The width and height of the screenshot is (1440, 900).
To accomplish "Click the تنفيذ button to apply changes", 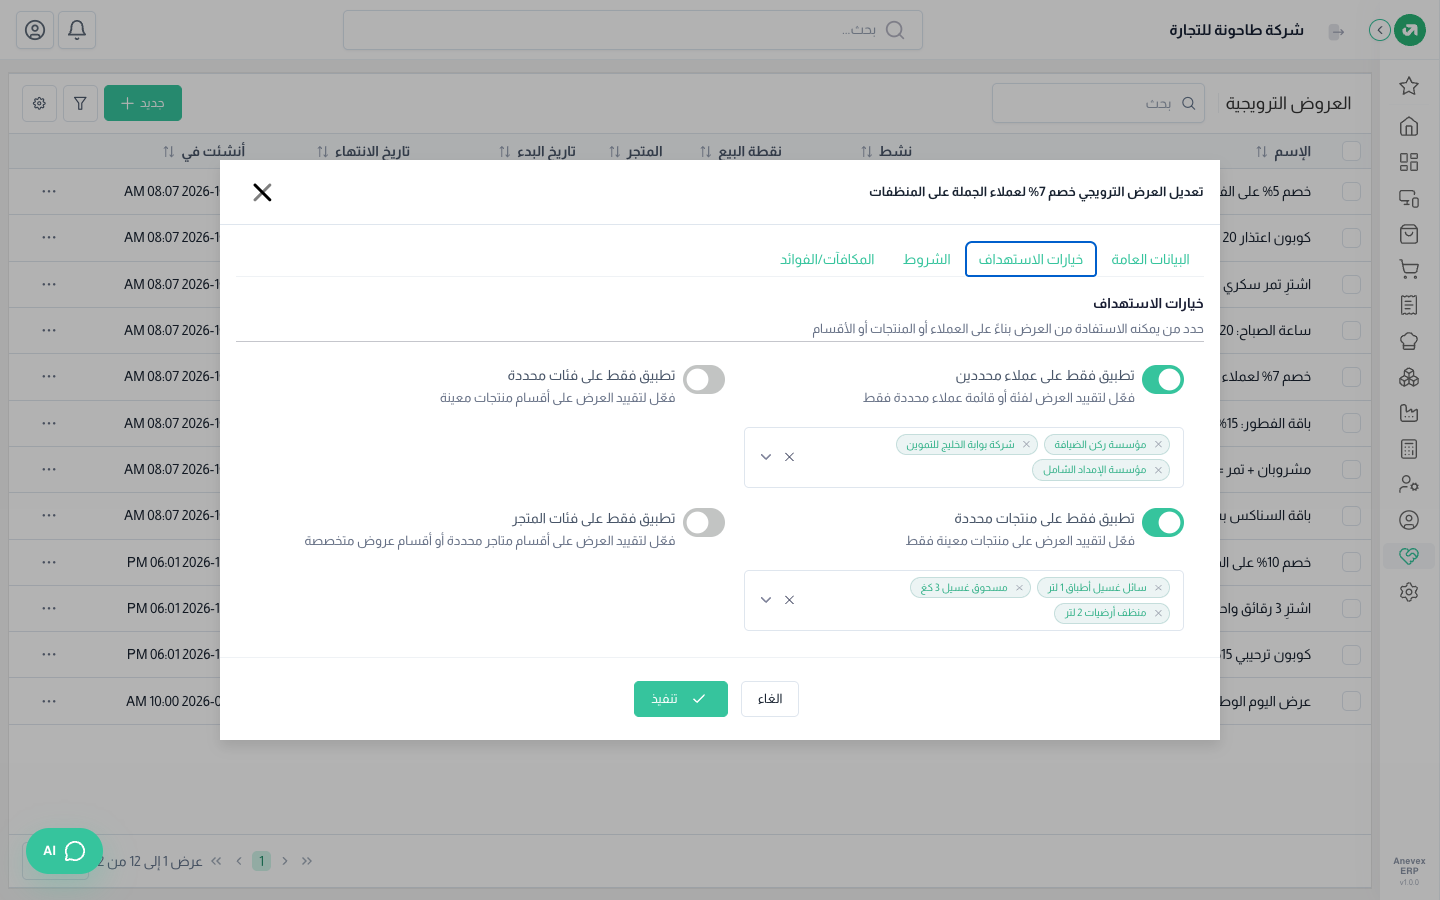I will coord(681,699).
